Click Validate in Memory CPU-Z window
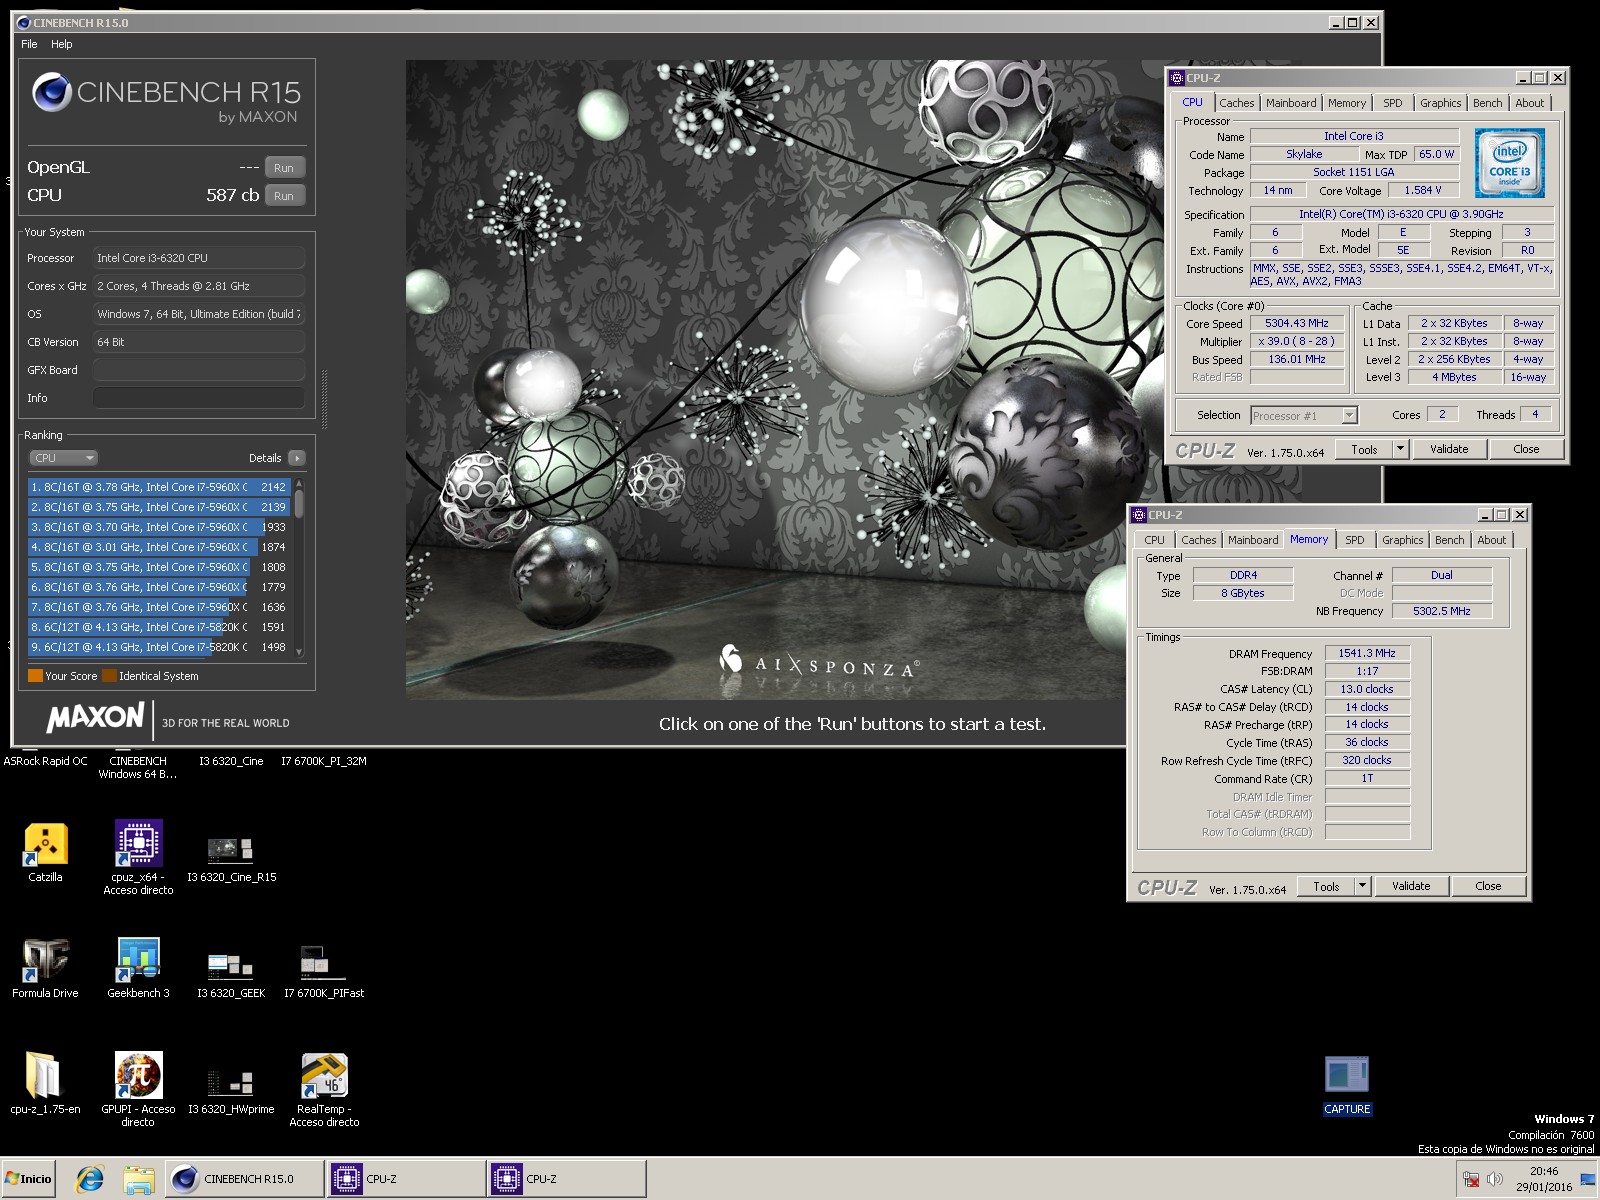Viewport: 1600px width, 1200px height. tap(1411, 886)
